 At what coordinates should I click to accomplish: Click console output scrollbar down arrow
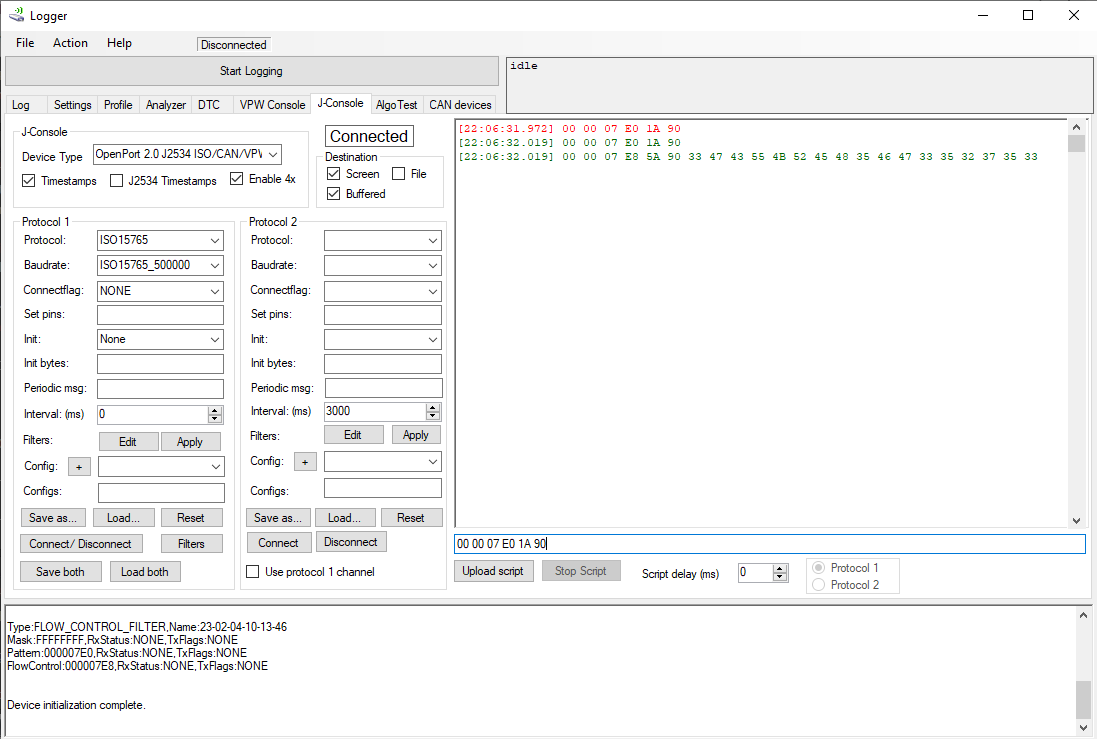click(1076, 521)
